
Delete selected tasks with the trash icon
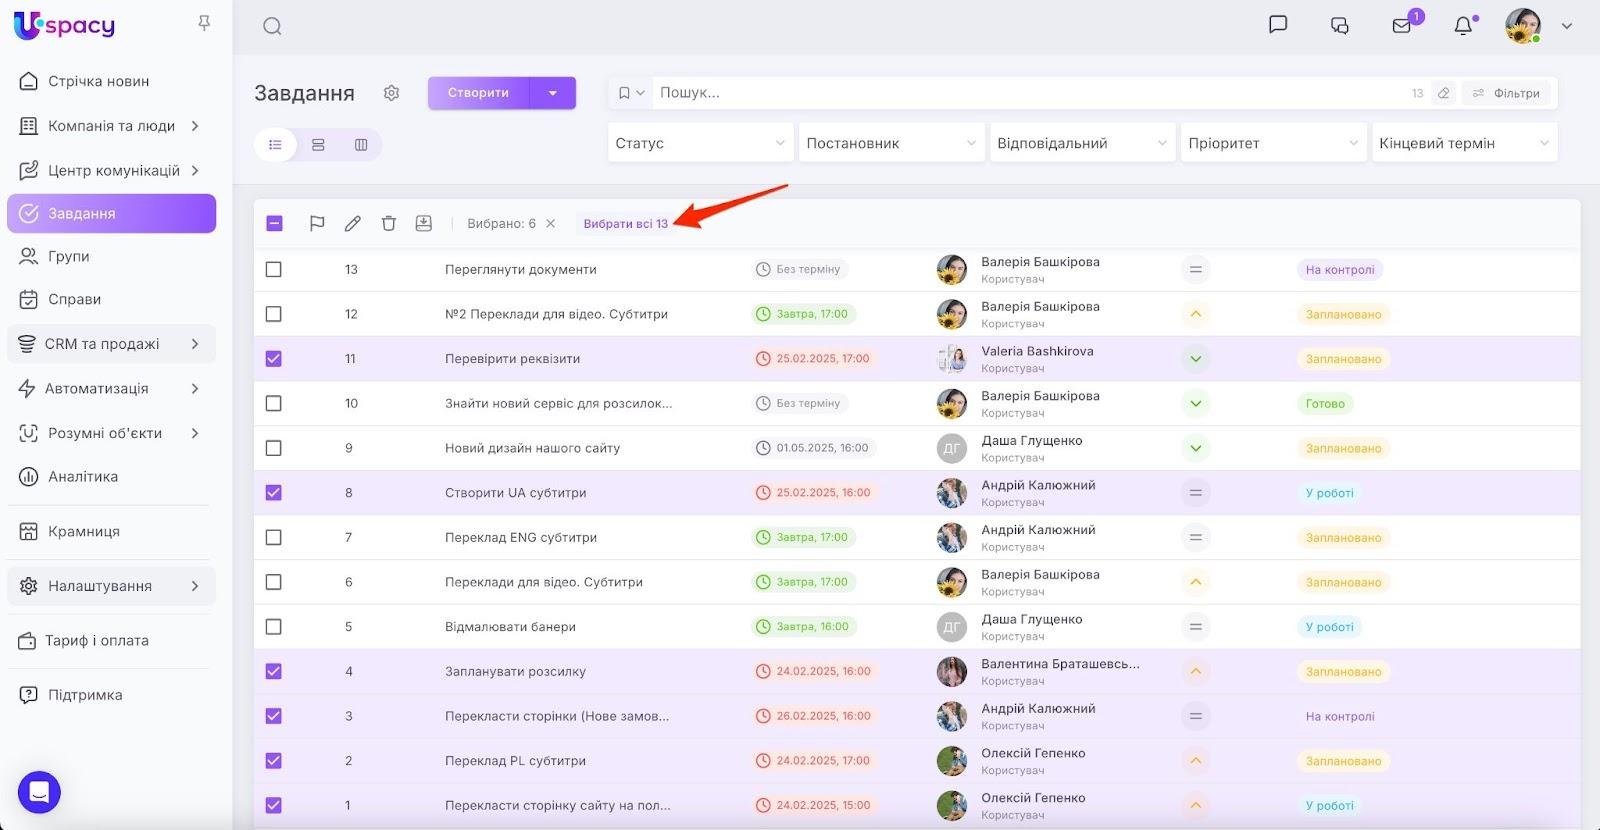click(x=389, y=224)
